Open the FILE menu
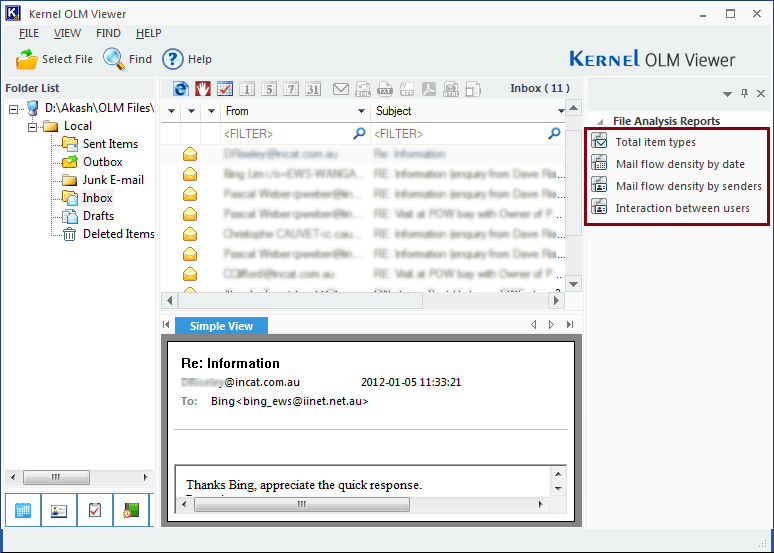Image resolution: width=774 pixels, height=553 pixels. tap(29, 33)
